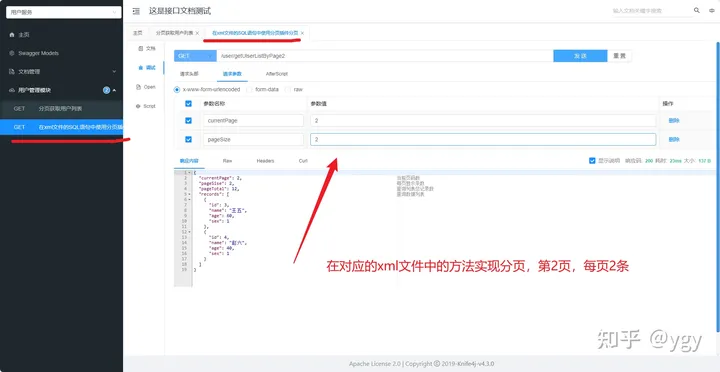720x372 pixels.
Task: Open the 用户服务 service dropdown
Action: (x=63, y=12)
